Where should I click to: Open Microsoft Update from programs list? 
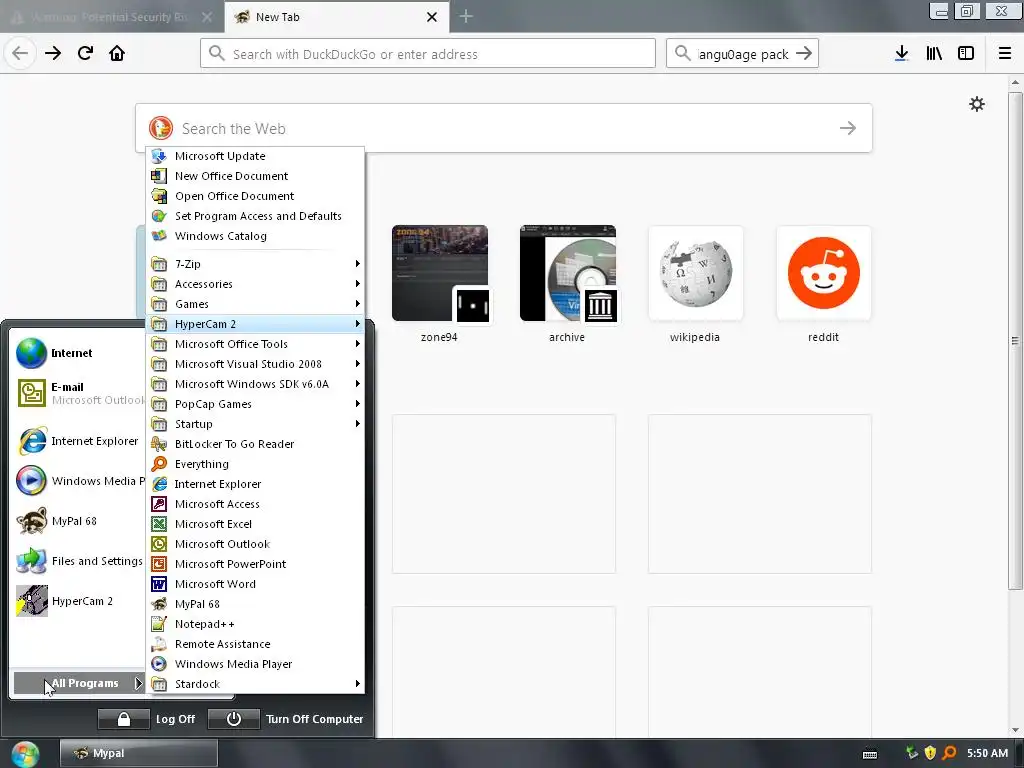(x=255, y=155)
